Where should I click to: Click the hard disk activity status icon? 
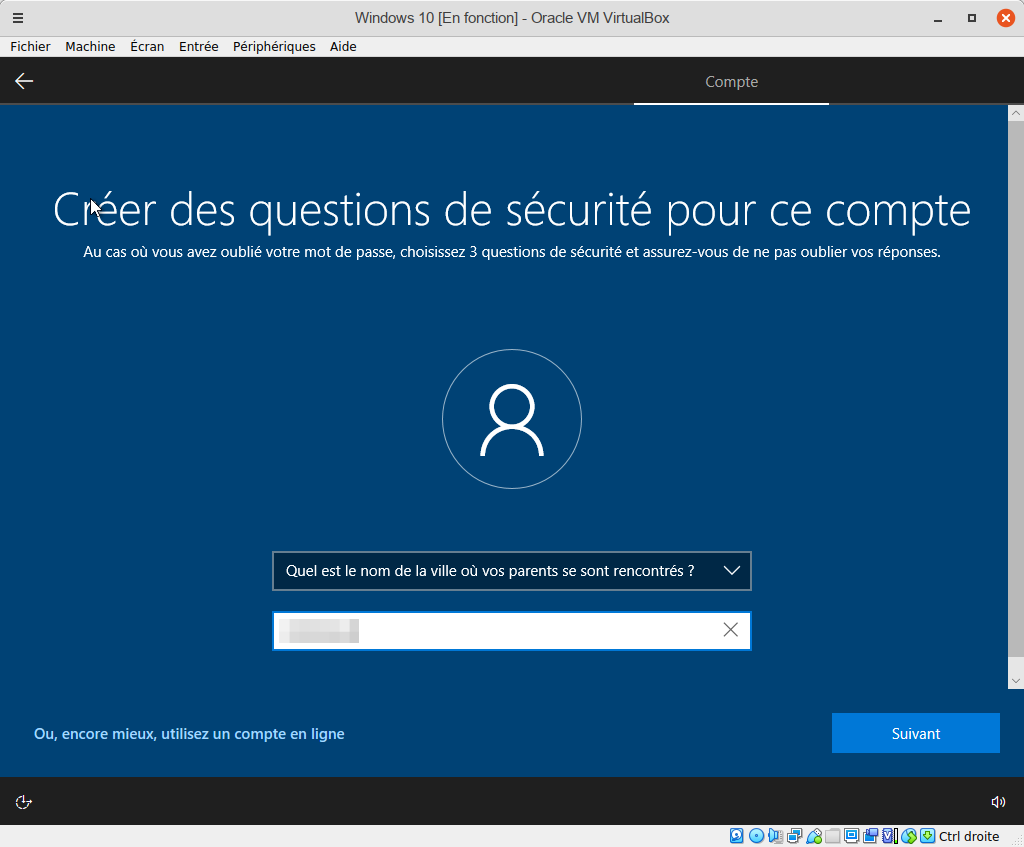737,836
